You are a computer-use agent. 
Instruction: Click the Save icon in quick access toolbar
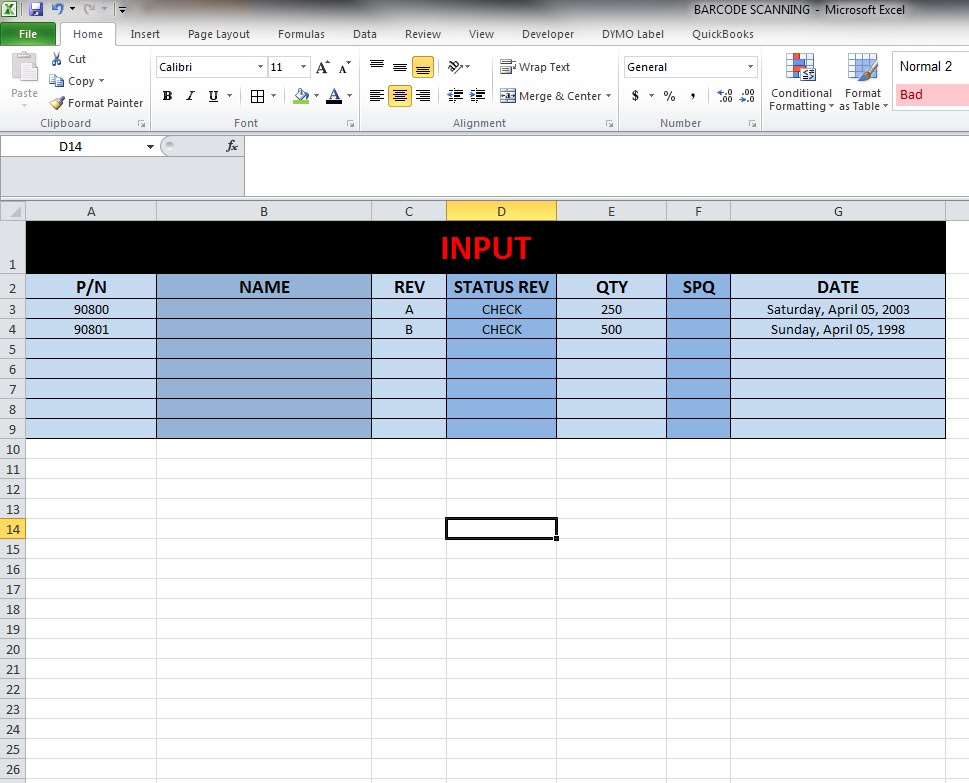(x=36, y=9)
